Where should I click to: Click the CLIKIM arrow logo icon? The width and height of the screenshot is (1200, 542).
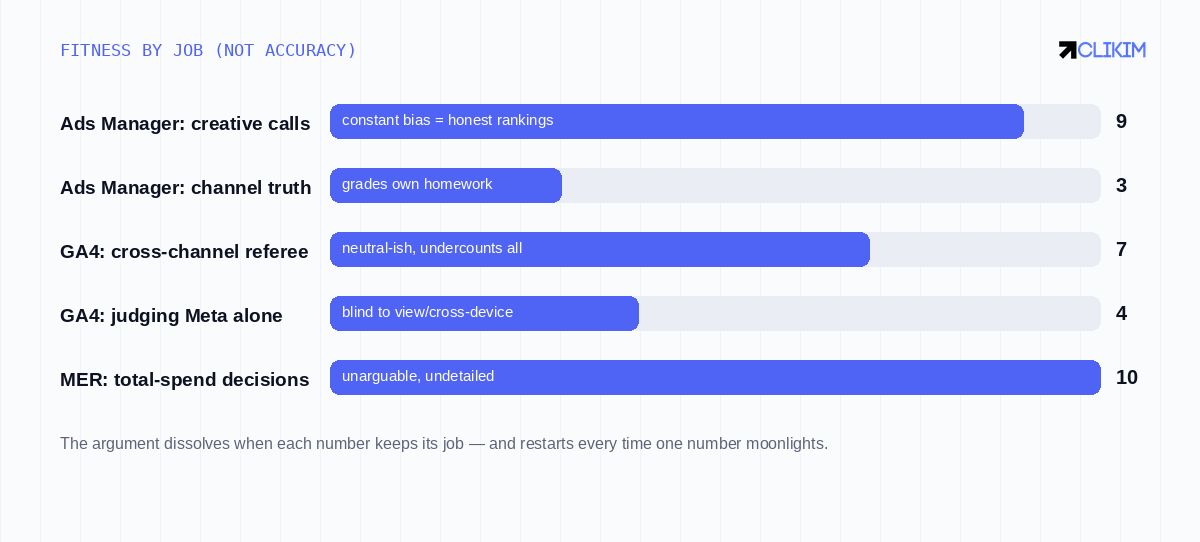point(1068,50)
